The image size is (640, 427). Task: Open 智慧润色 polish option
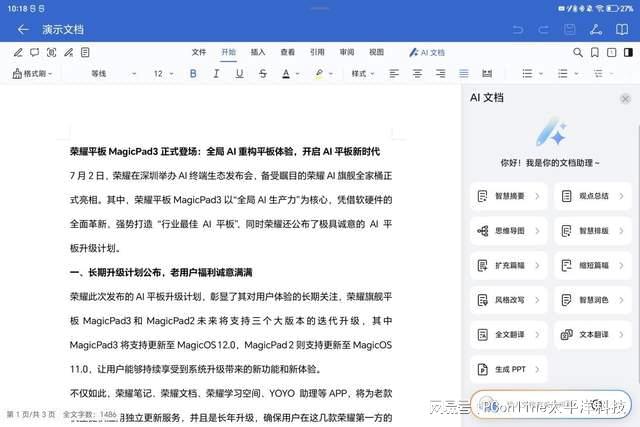pyautogui.click(x=593, y=300)
